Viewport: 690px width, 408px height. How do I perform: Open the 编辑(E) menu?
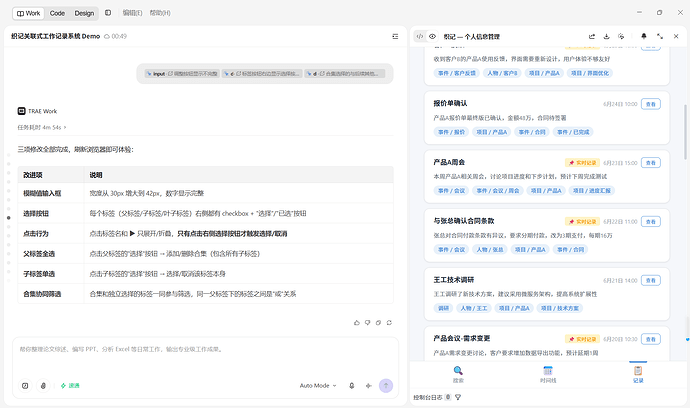pyautogui.click(x=132, y=13)
